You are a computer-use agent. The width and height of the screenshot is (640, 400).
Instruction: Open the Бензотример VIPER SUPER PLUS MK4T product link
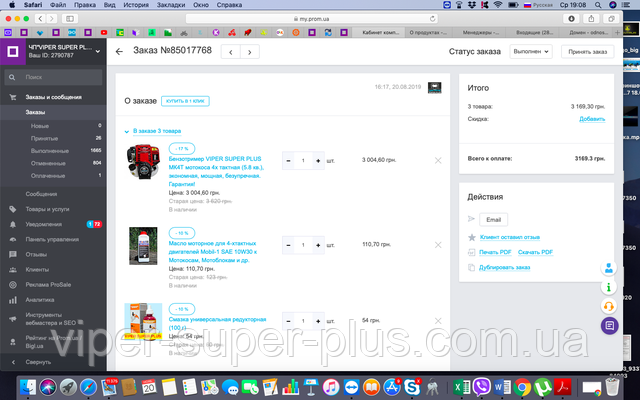(x=216, y=171)
